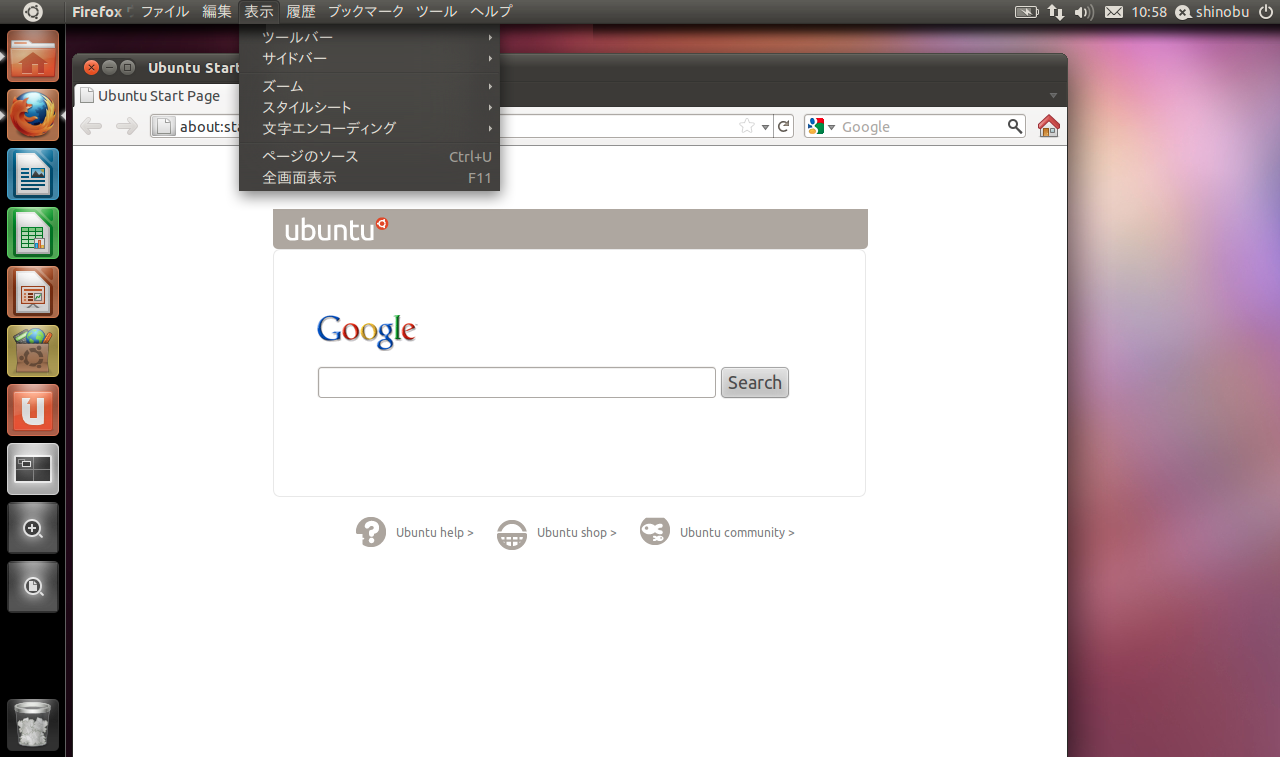Open the messaging envelope indicator
Image resolution: width=1280 pixels, height=757 pixels.
tap(1114, 12)
